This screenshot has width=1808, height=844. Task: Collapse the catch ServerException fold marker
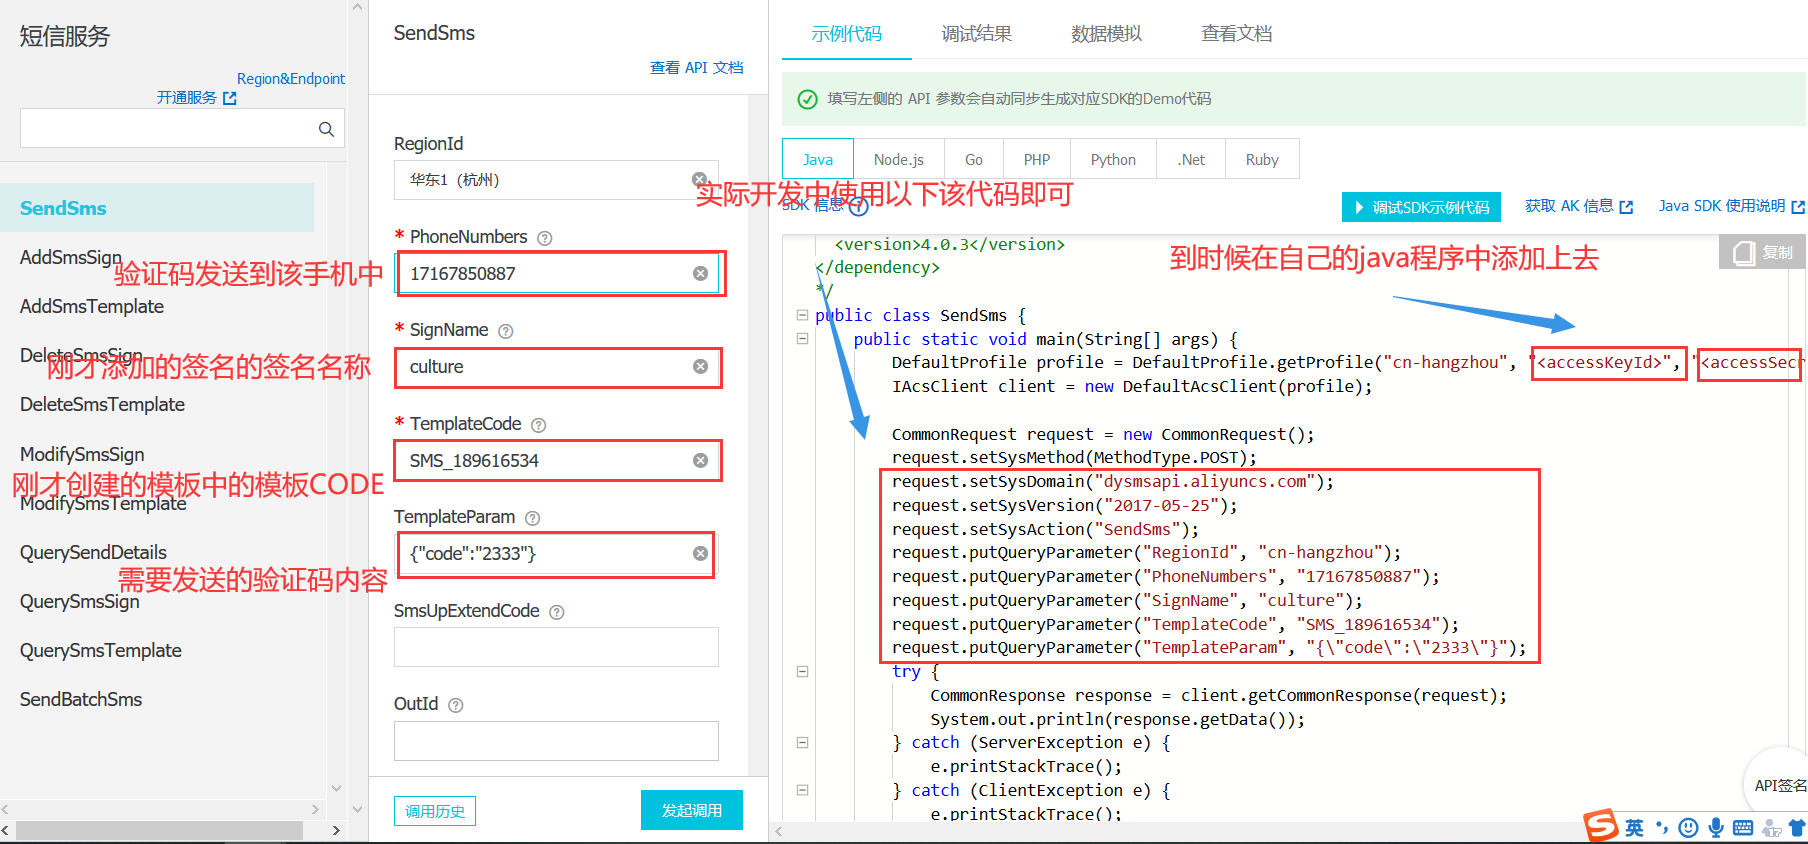[802, 743]
